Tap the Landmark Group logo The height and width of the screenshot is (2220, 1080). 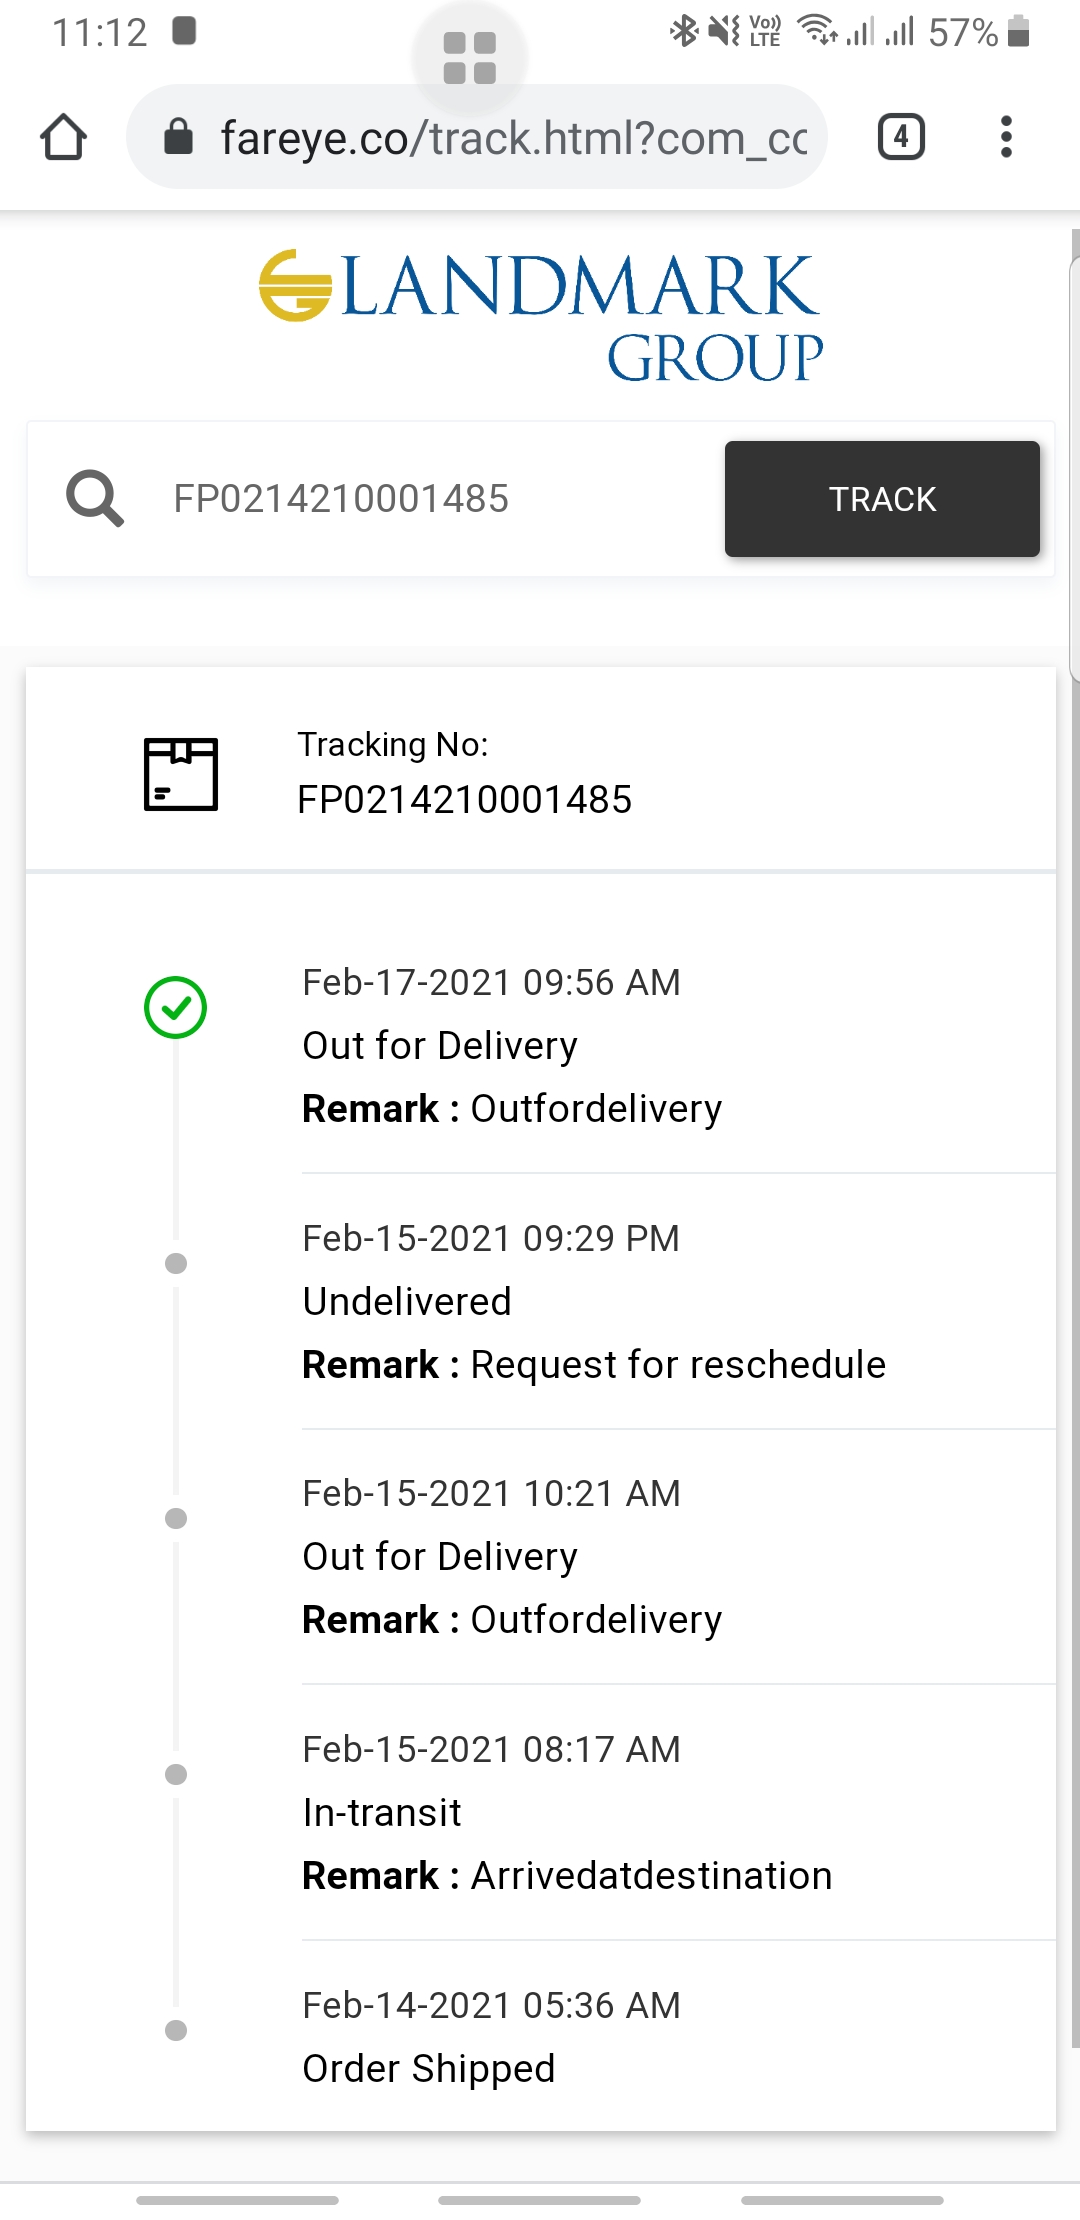540,316
